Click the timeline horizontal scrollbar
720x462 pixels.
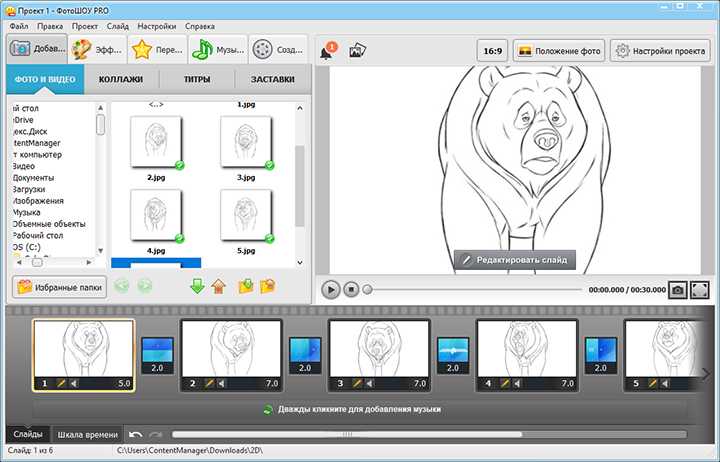click(x=347, y=434)
